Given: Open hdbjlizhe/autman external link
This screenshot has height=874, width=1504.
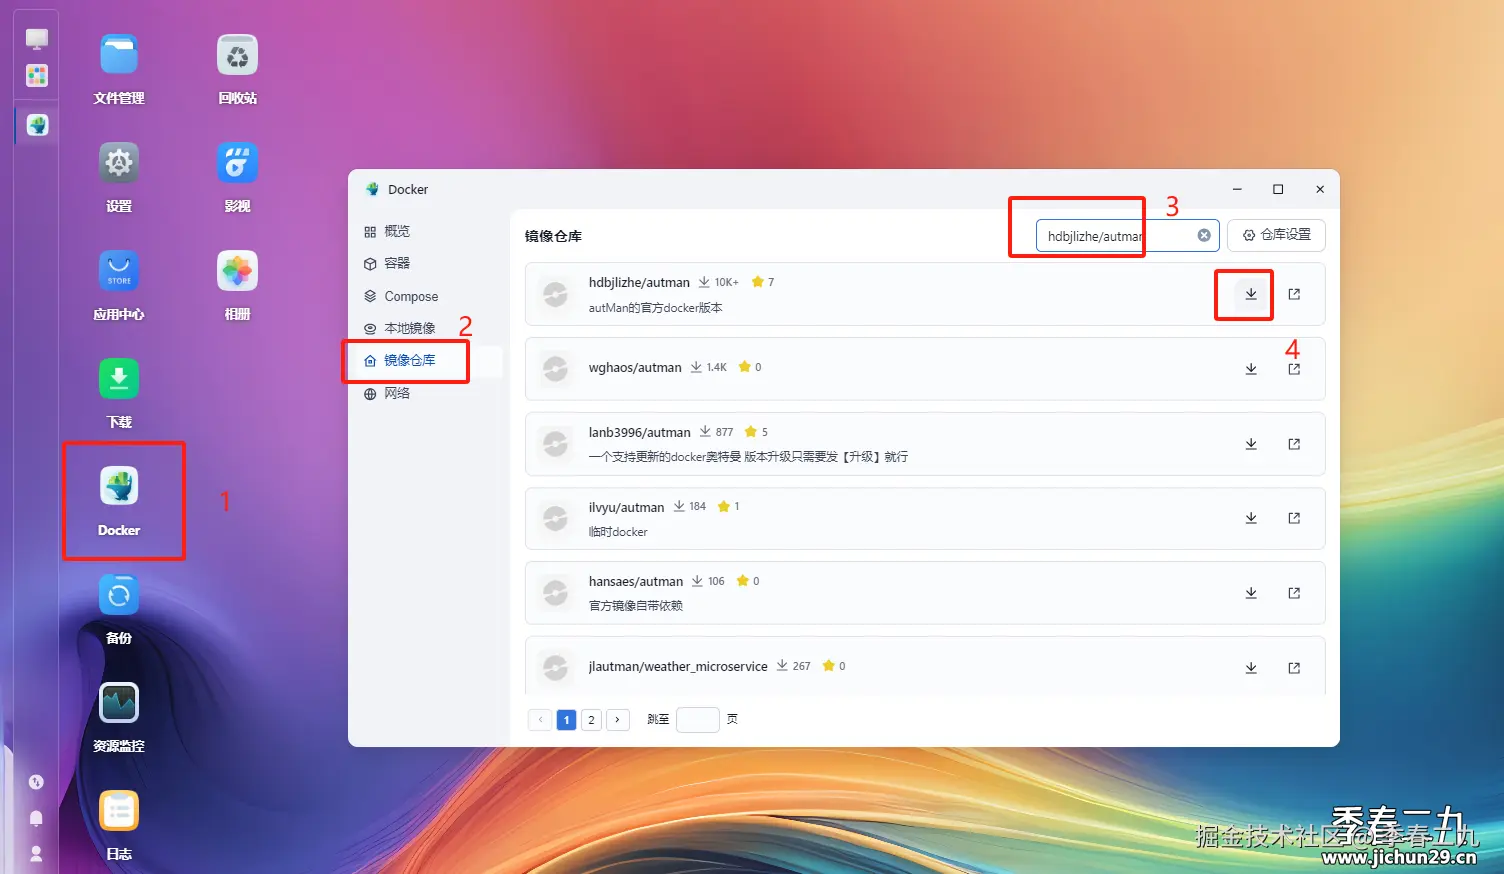Looking at the screenshot, I should point(1294,294).
